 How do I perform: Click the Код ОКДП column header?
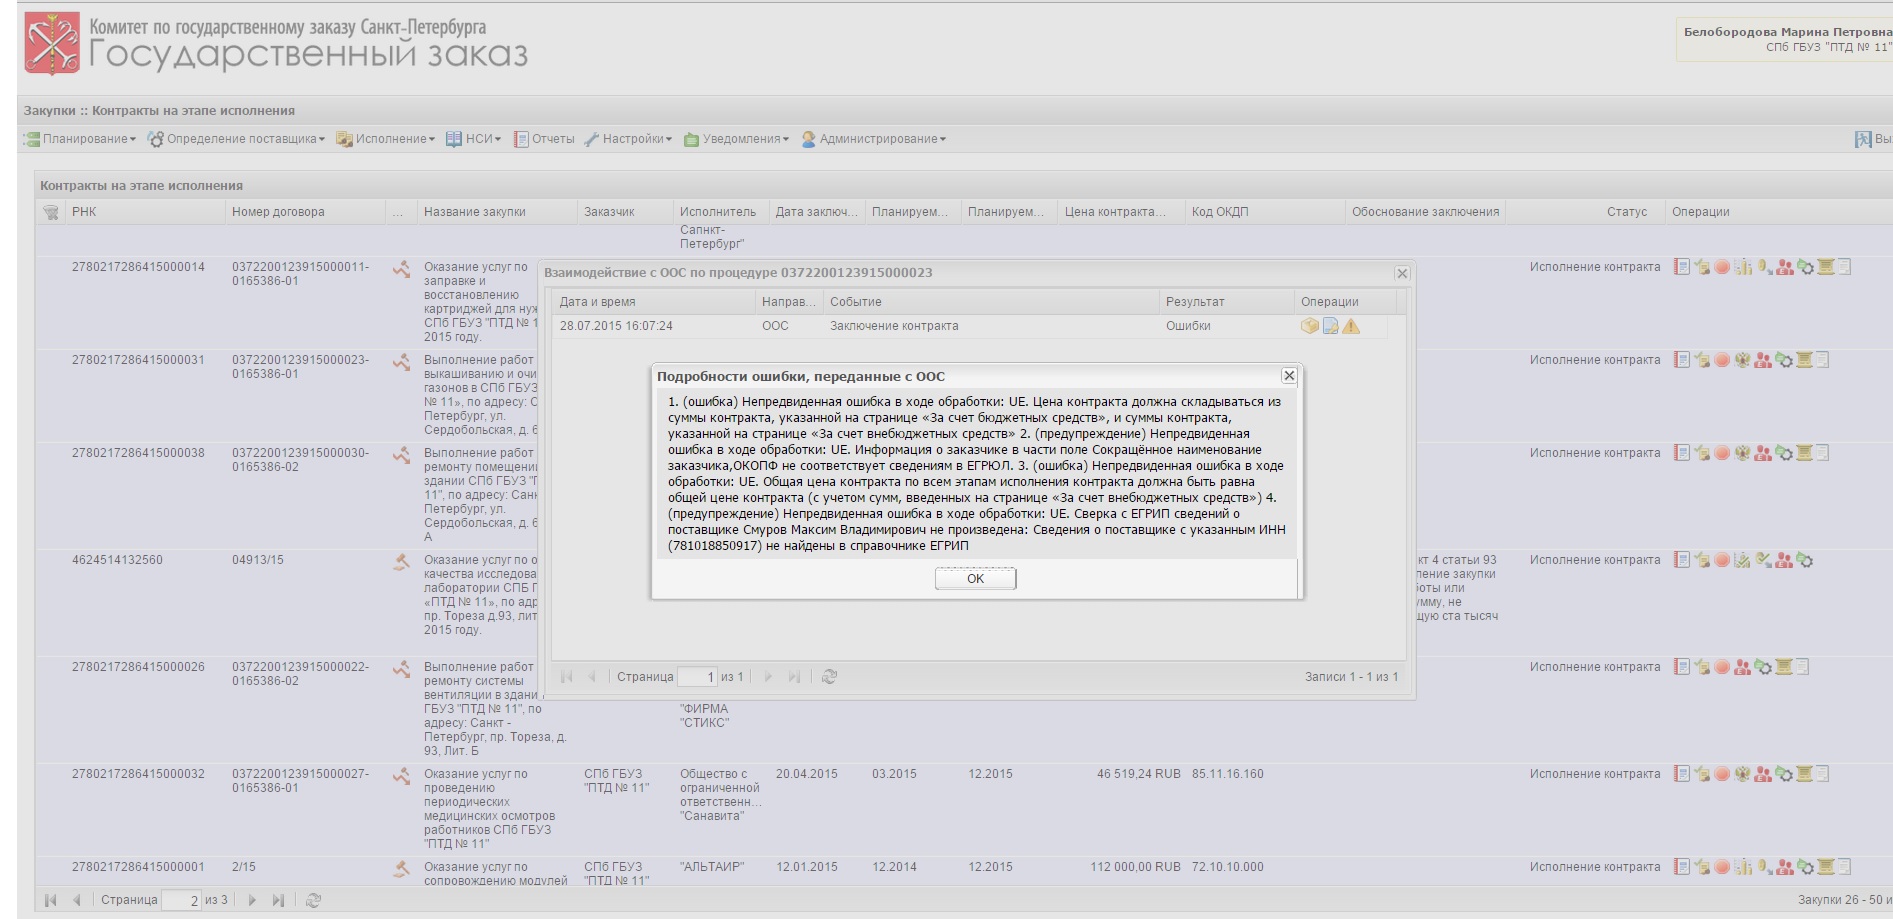(x=1265, y=212)
